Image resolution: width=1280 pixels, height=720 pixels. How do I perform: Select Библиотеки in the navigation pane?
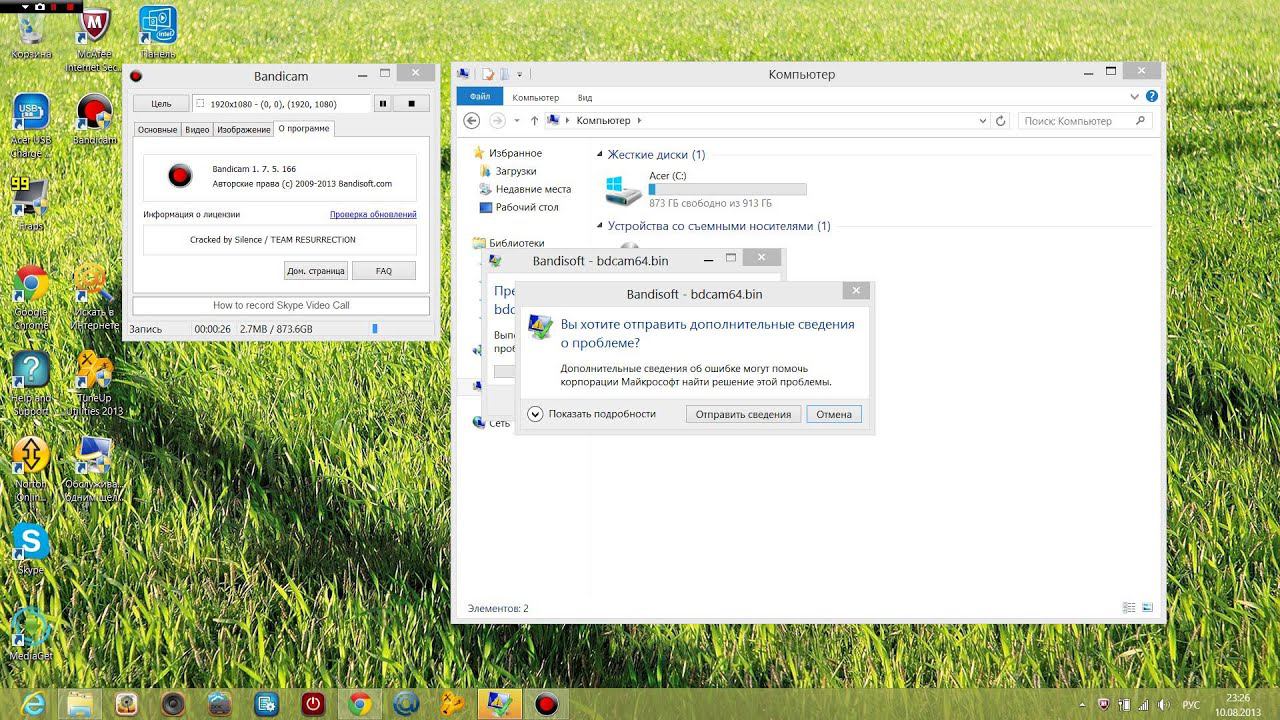pyautogui.click(x=516, y=243)
